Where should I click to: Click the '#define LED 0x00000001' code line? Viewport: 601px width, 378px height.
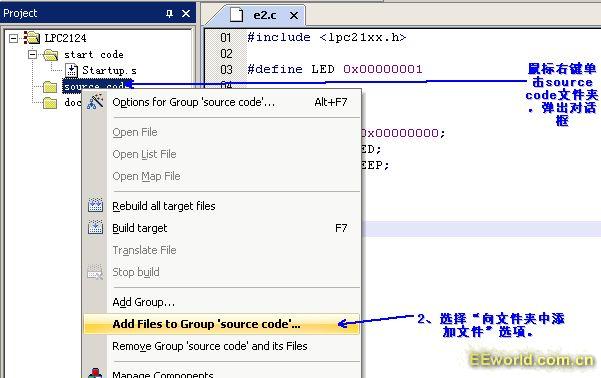click(x=335, y=69)
